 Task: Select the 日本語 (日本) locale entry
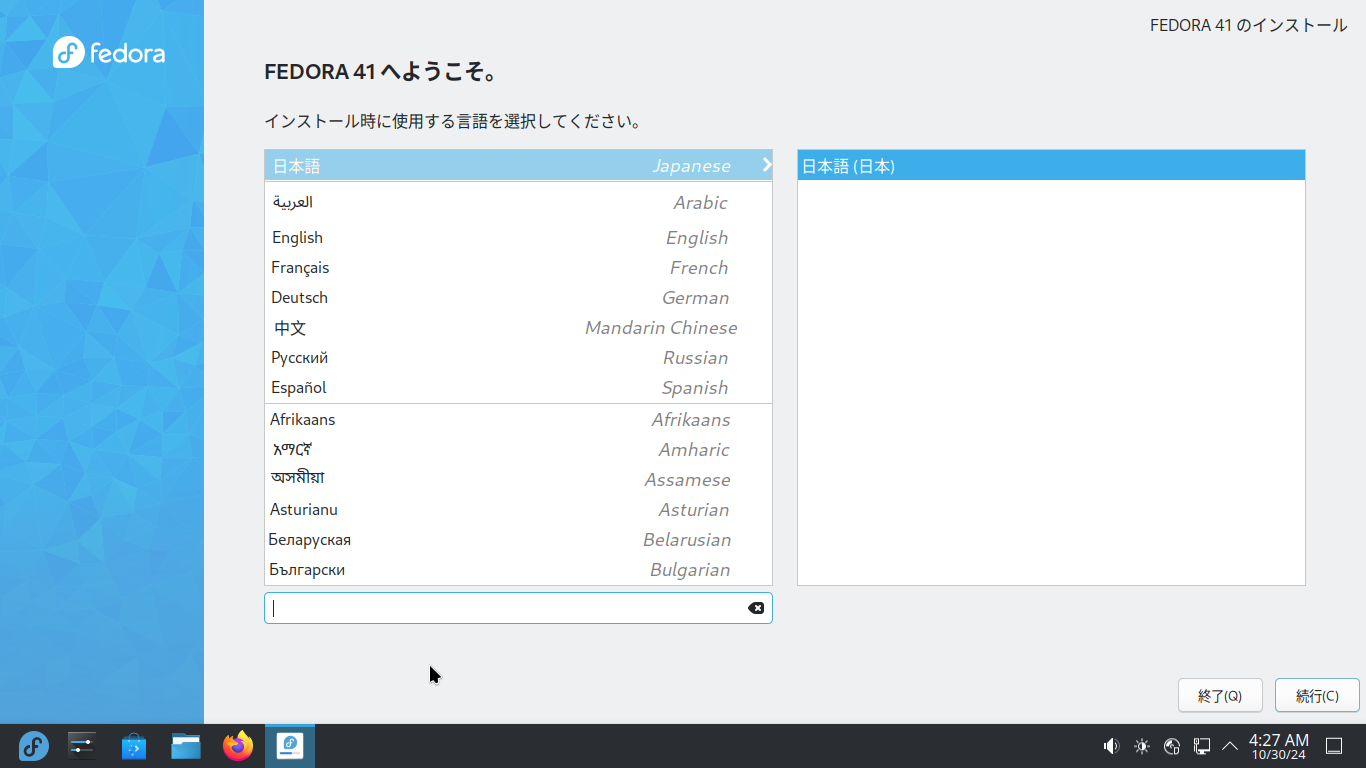coord(1051,165)
